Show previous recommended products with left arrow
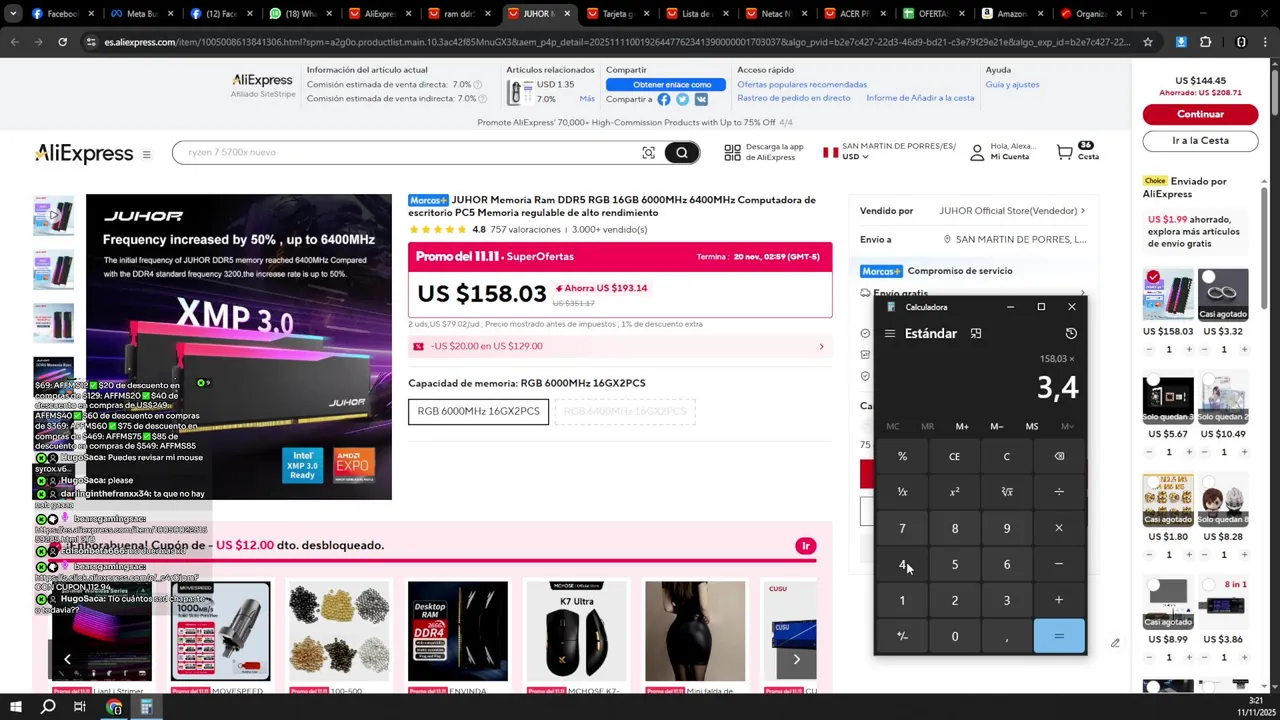Image resolution: width=1280 pixels, height=720 pixels. pyautogui.click(x=67, y=659)
